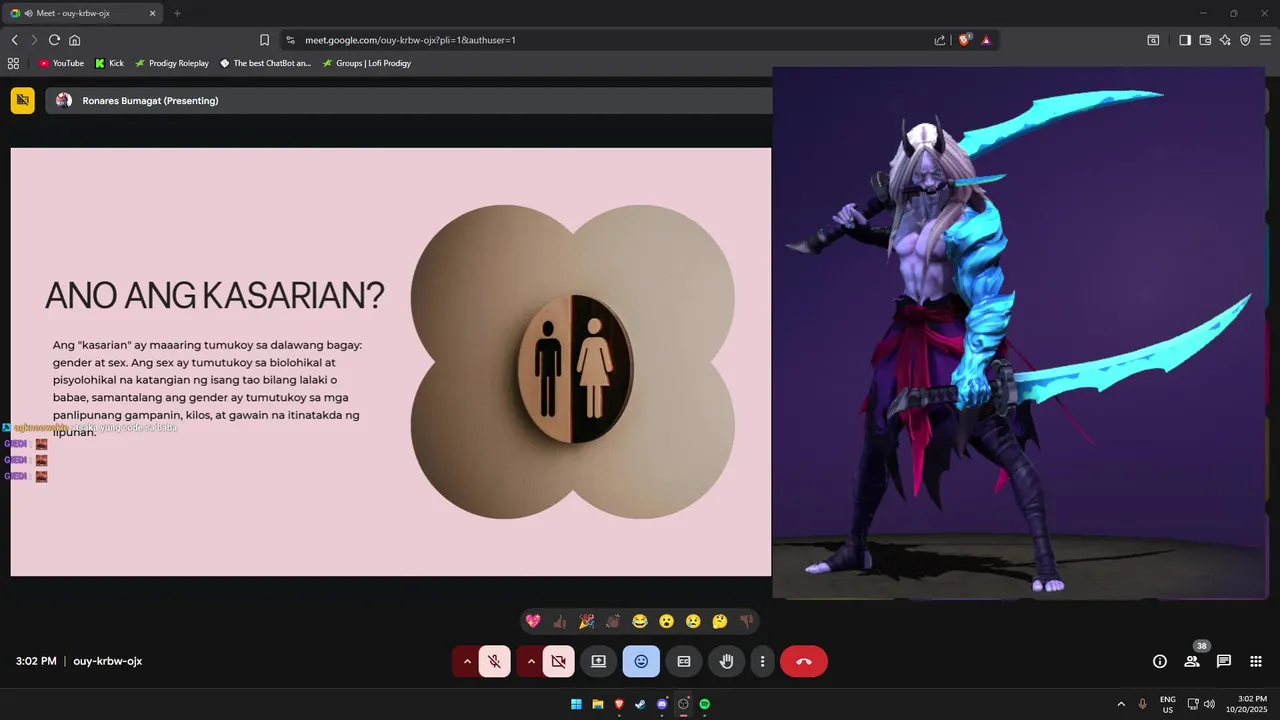Image resolution: width=1280 pixels, height=720 pixels.
Task: Toggle the emoji reactions bar
Action: (641, 661)
